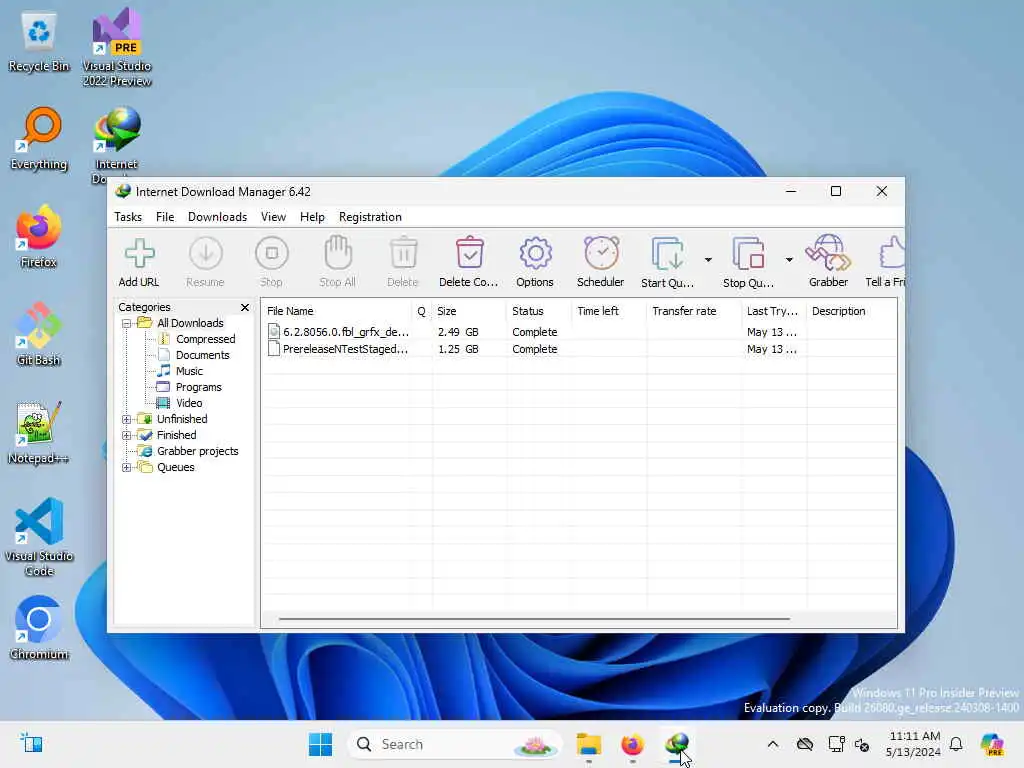Open Options gear icon

pyautogui.click(x=535, y=253)
